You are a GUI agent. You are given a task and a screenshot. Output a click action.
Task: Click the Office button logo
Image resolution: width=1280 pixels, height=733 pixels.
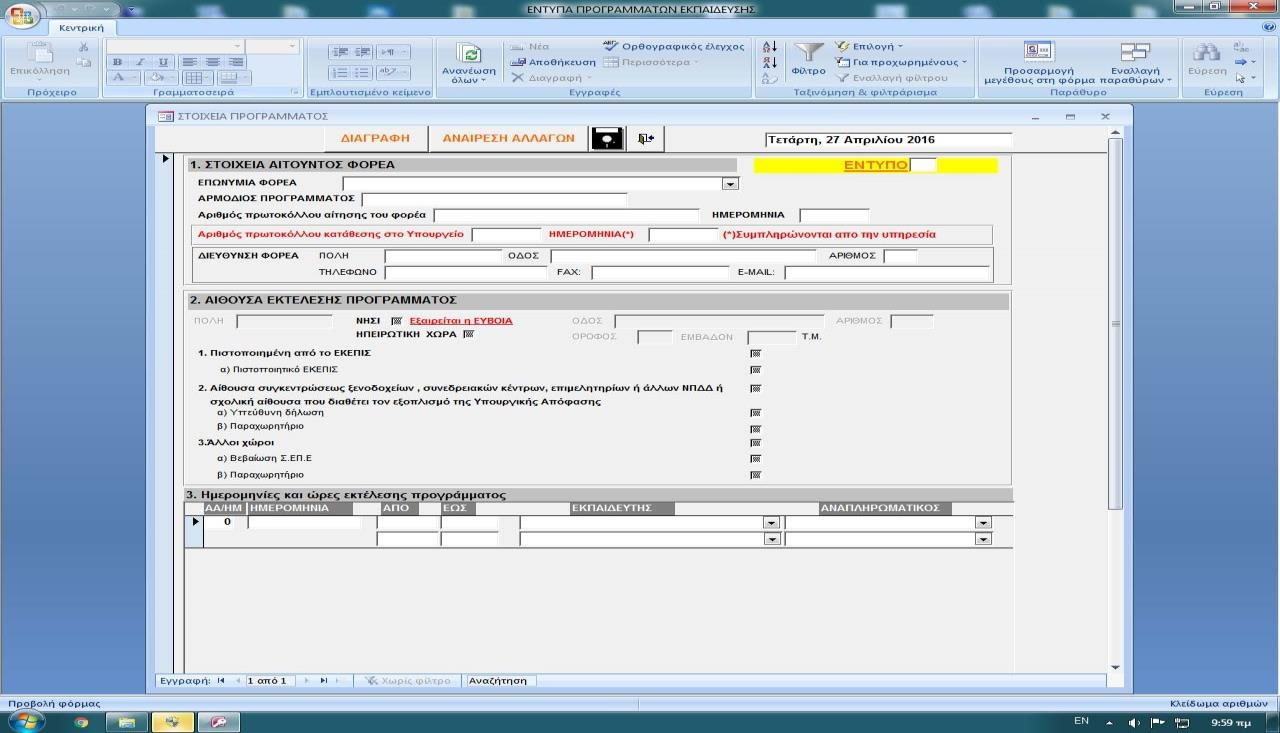21,17
